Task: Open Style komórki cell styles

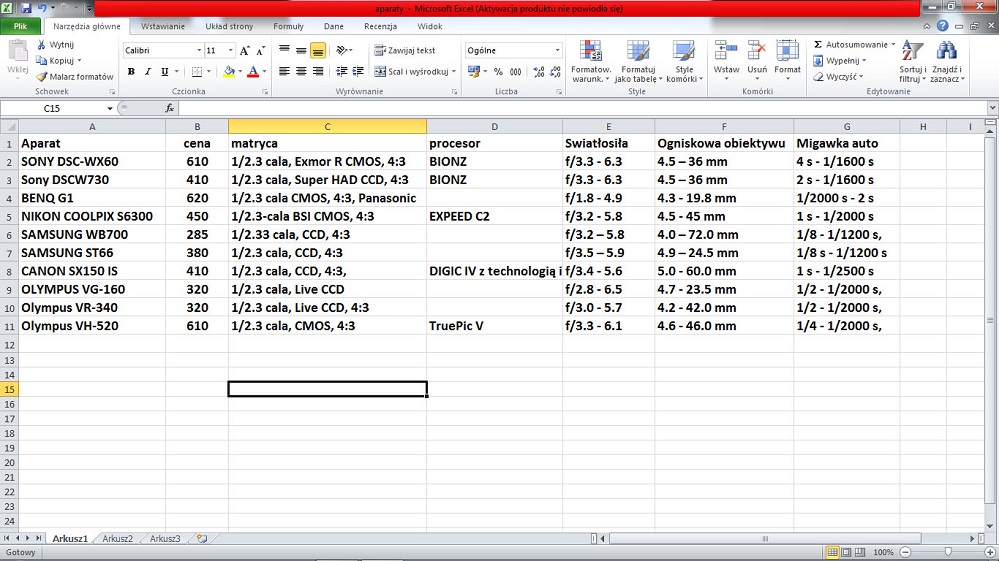Action: [x=684, y=61]
